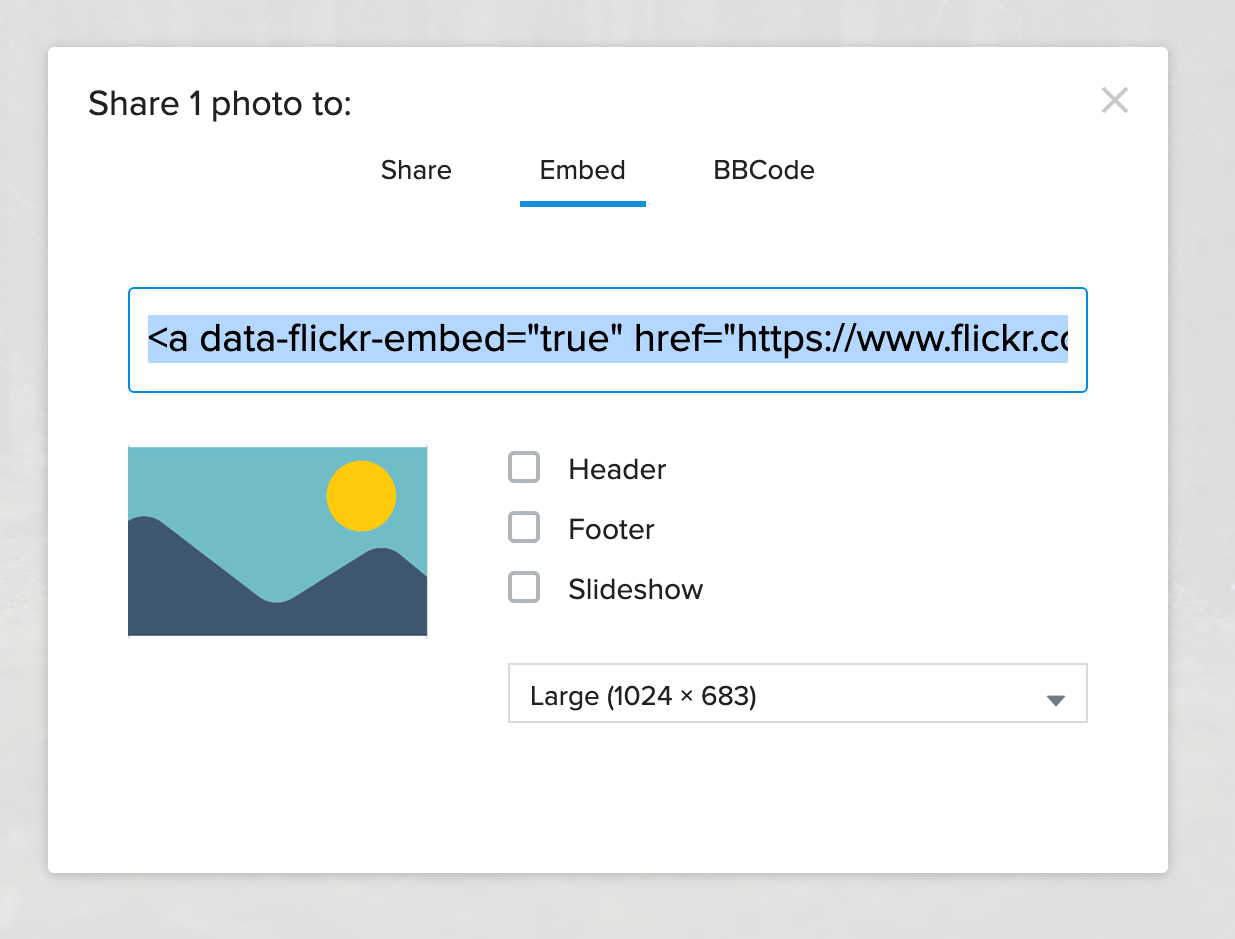Screen dimensions: 1235x939
Task: Select the Embed tab
Action: point(582,171)
